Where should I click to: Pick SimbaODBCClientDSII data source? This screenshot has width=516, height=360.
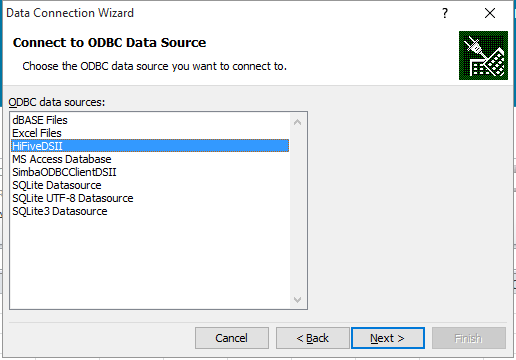[150, 172]
